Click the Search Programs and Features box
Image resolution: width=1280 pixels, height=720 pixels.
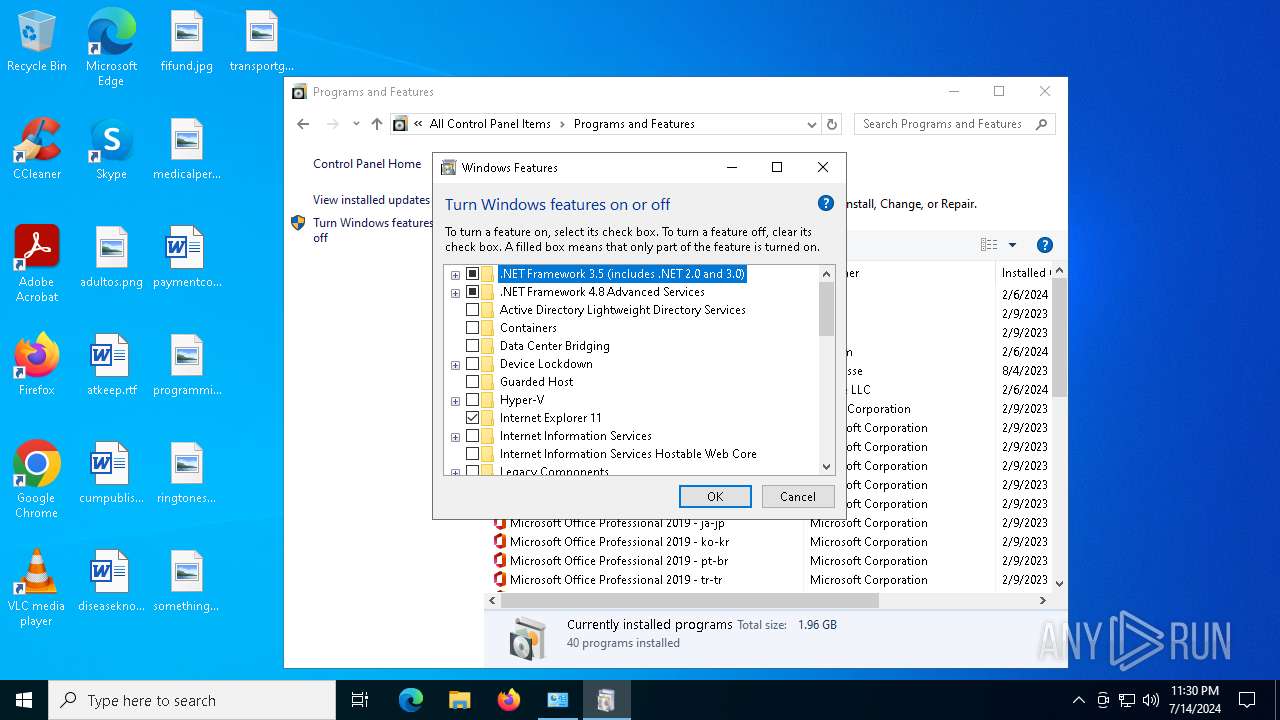(x=943, y=124)
